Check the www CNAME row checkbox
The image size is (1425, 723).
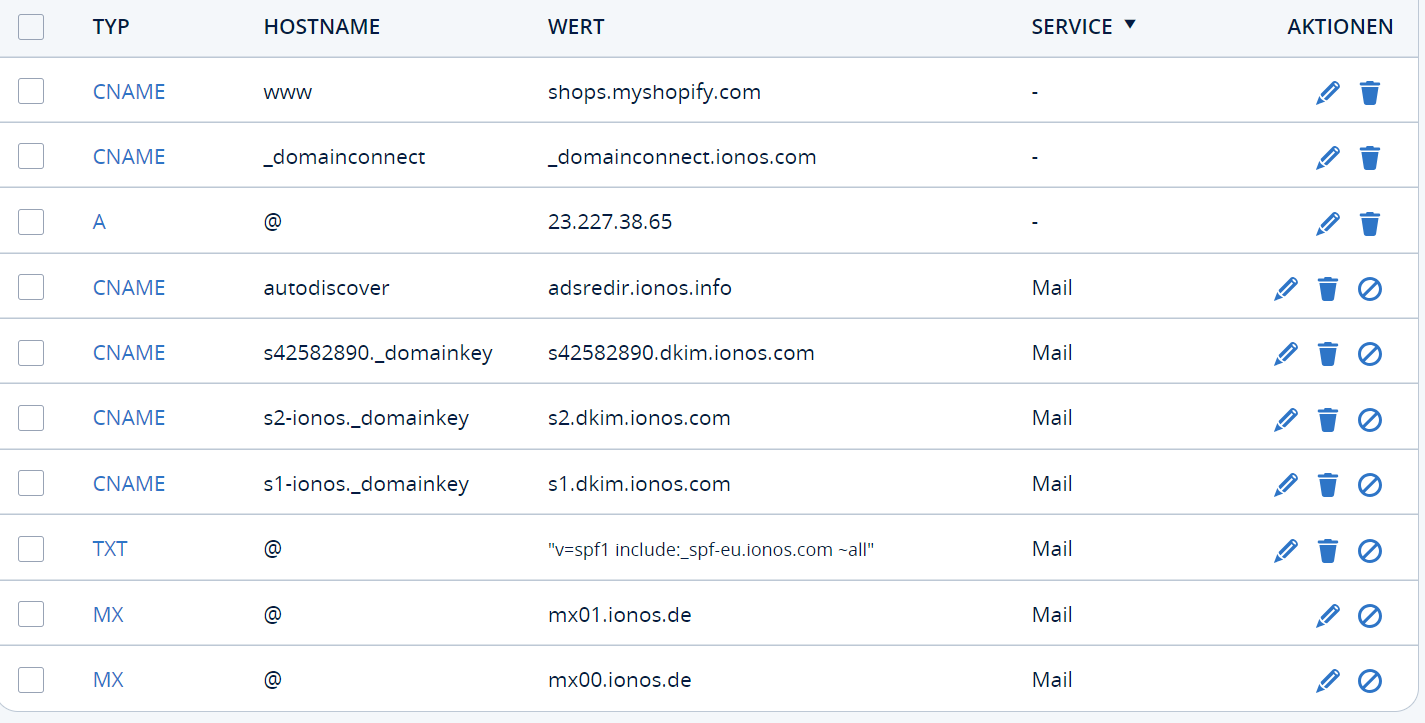click(31, 92)
